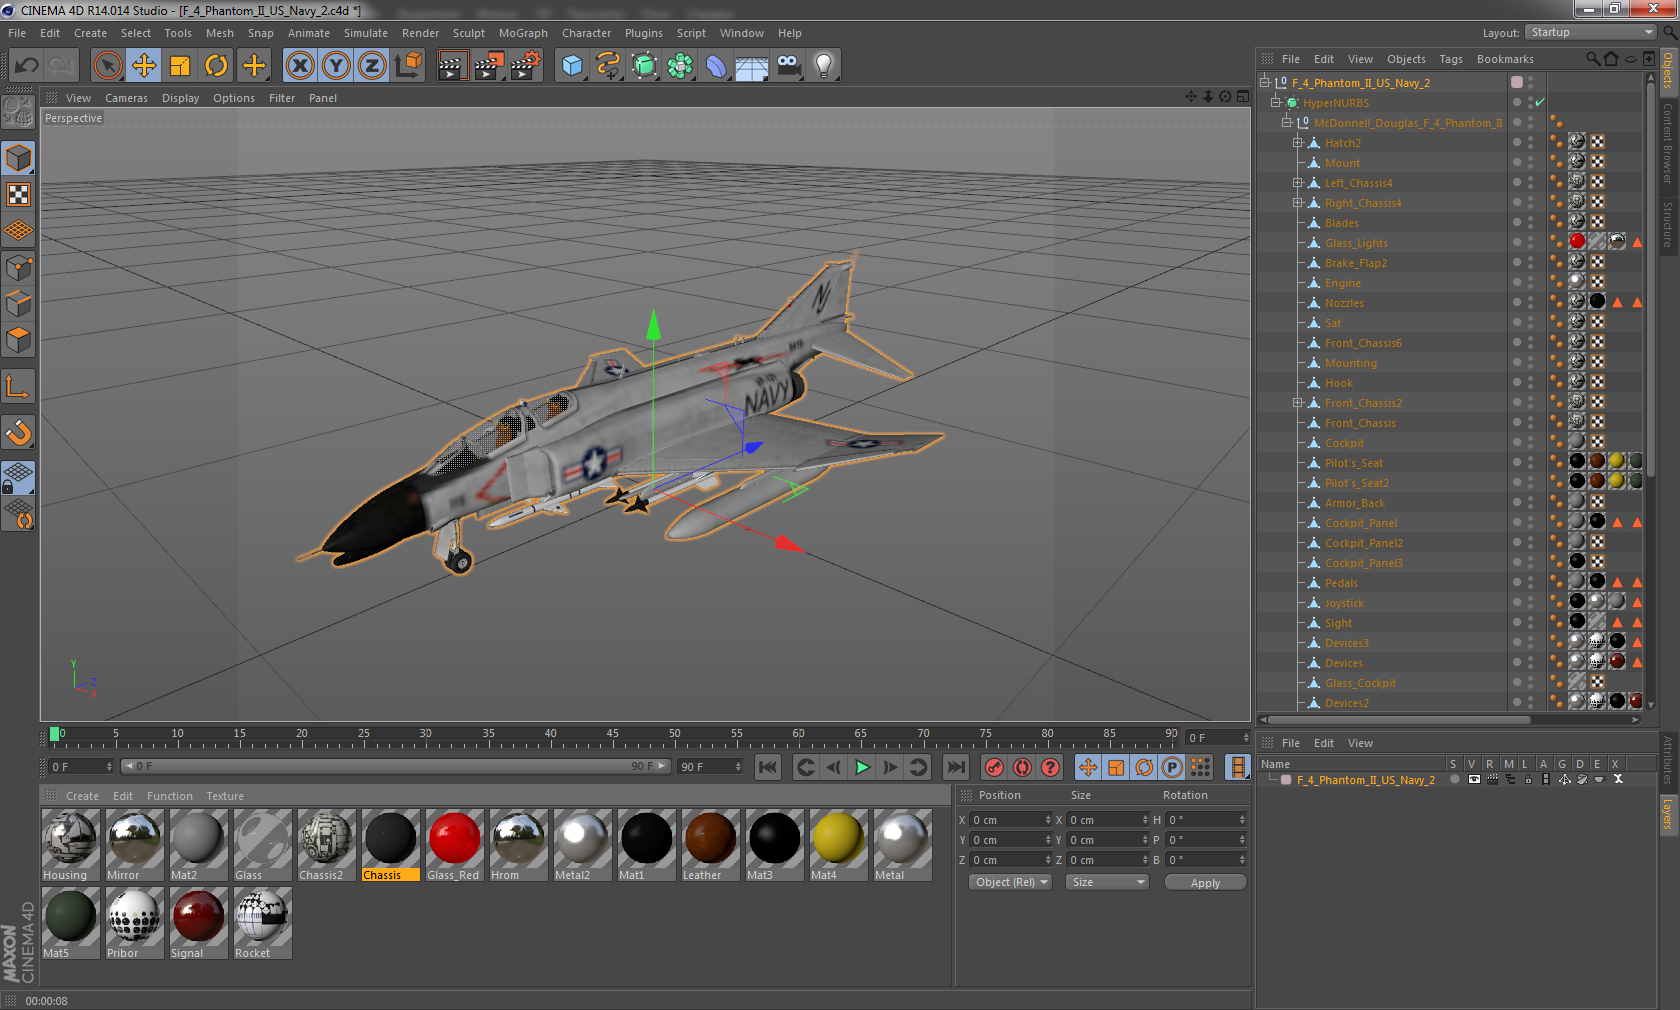Select the Leather material swatch

[710, 845]
